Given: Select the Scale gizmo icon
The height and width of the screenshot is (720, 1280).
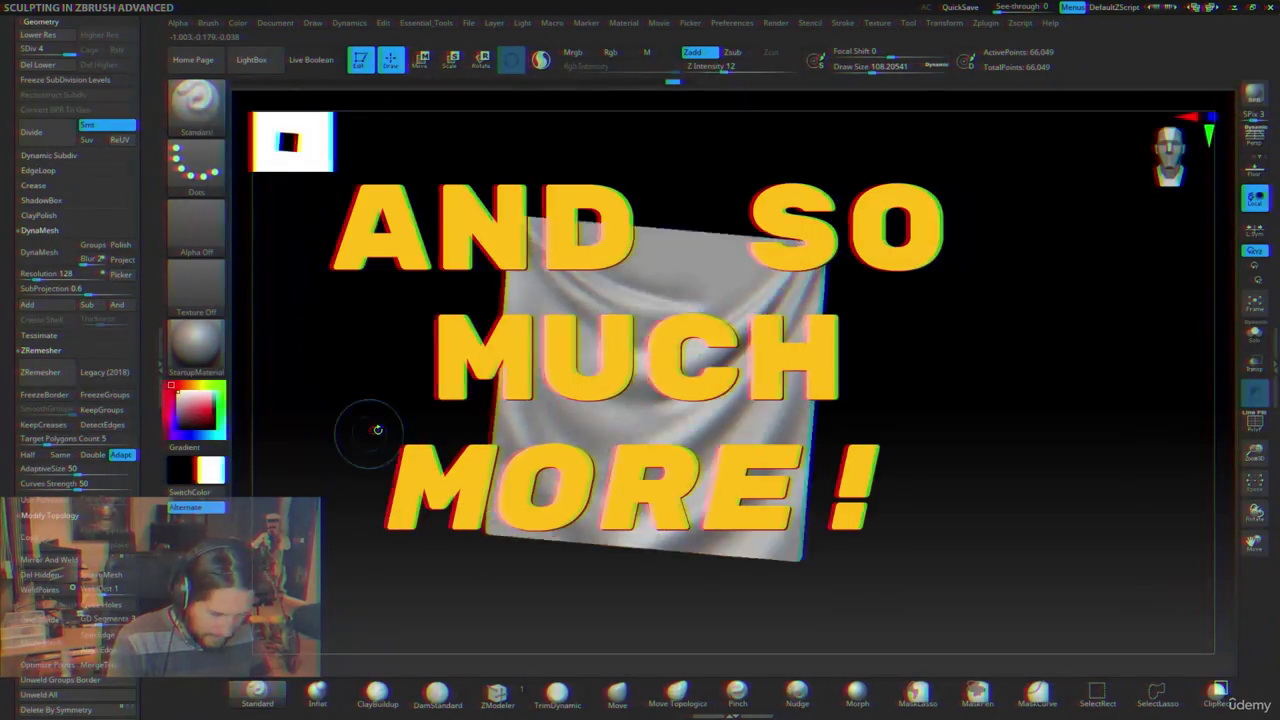Looking at the screenshot, I should (452, 60).
